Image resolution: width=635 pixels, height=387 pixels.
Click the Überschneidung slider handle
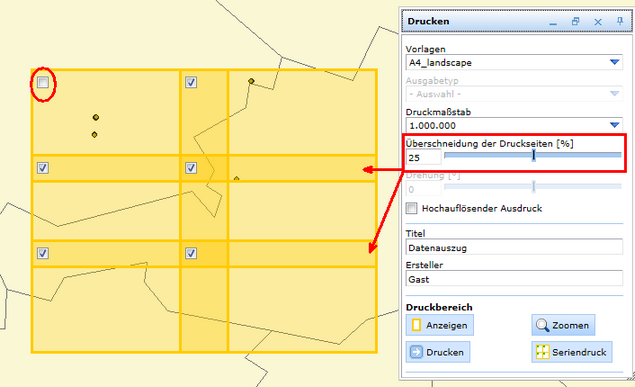click(x=534, y=155)
